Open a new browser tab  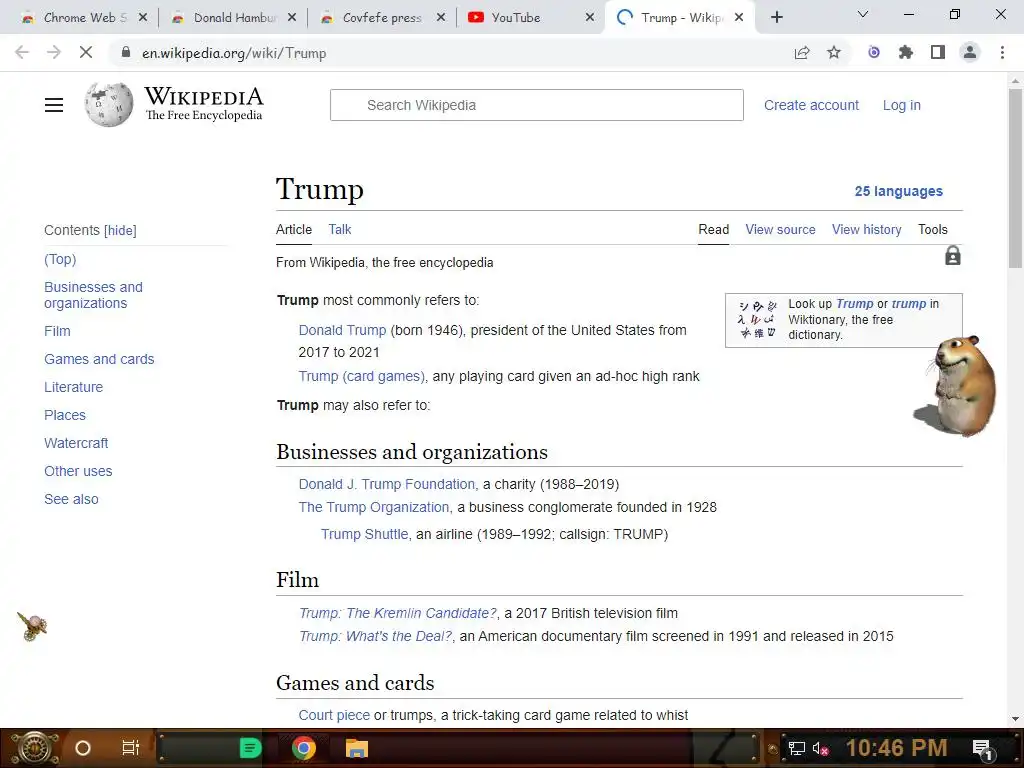click(x=776, y=17)
